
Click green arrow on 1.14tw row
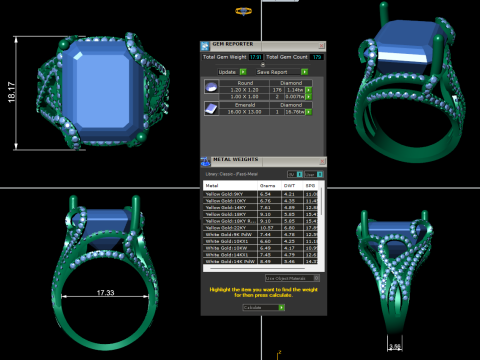point(309,90)
